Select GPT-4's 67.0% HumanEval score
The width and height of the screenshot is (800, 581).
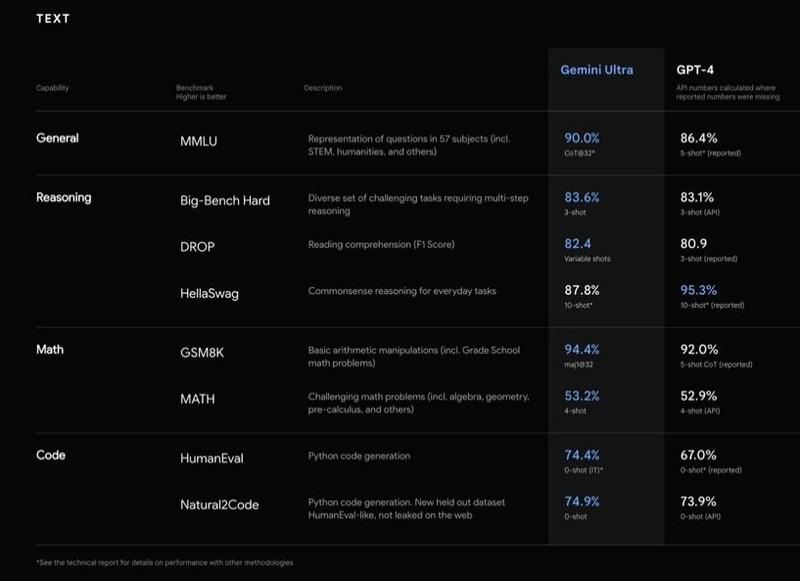698,455
